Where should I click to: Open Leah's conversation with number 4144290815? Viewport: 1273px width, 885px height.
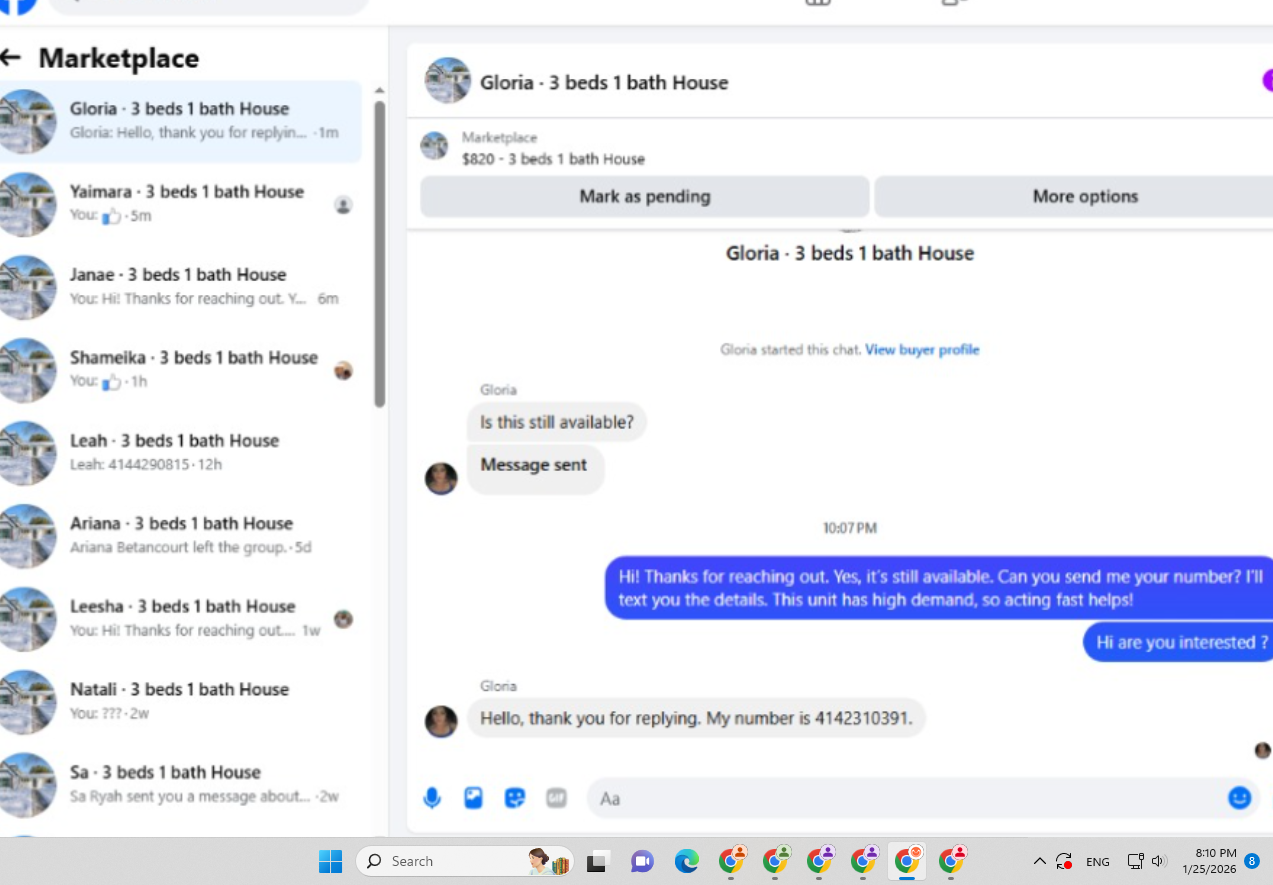point(180,453)
